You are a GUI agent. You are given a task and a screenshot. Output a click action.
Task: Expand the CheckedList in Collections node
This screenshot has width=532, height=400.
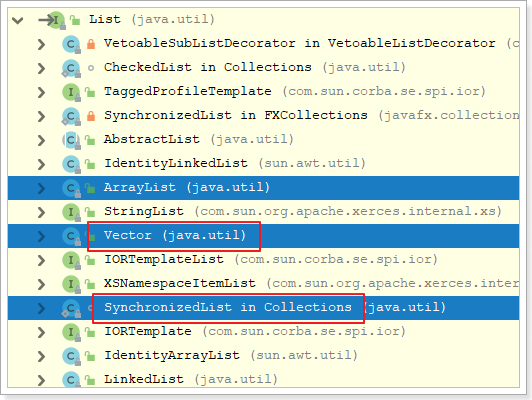(41, 69)
